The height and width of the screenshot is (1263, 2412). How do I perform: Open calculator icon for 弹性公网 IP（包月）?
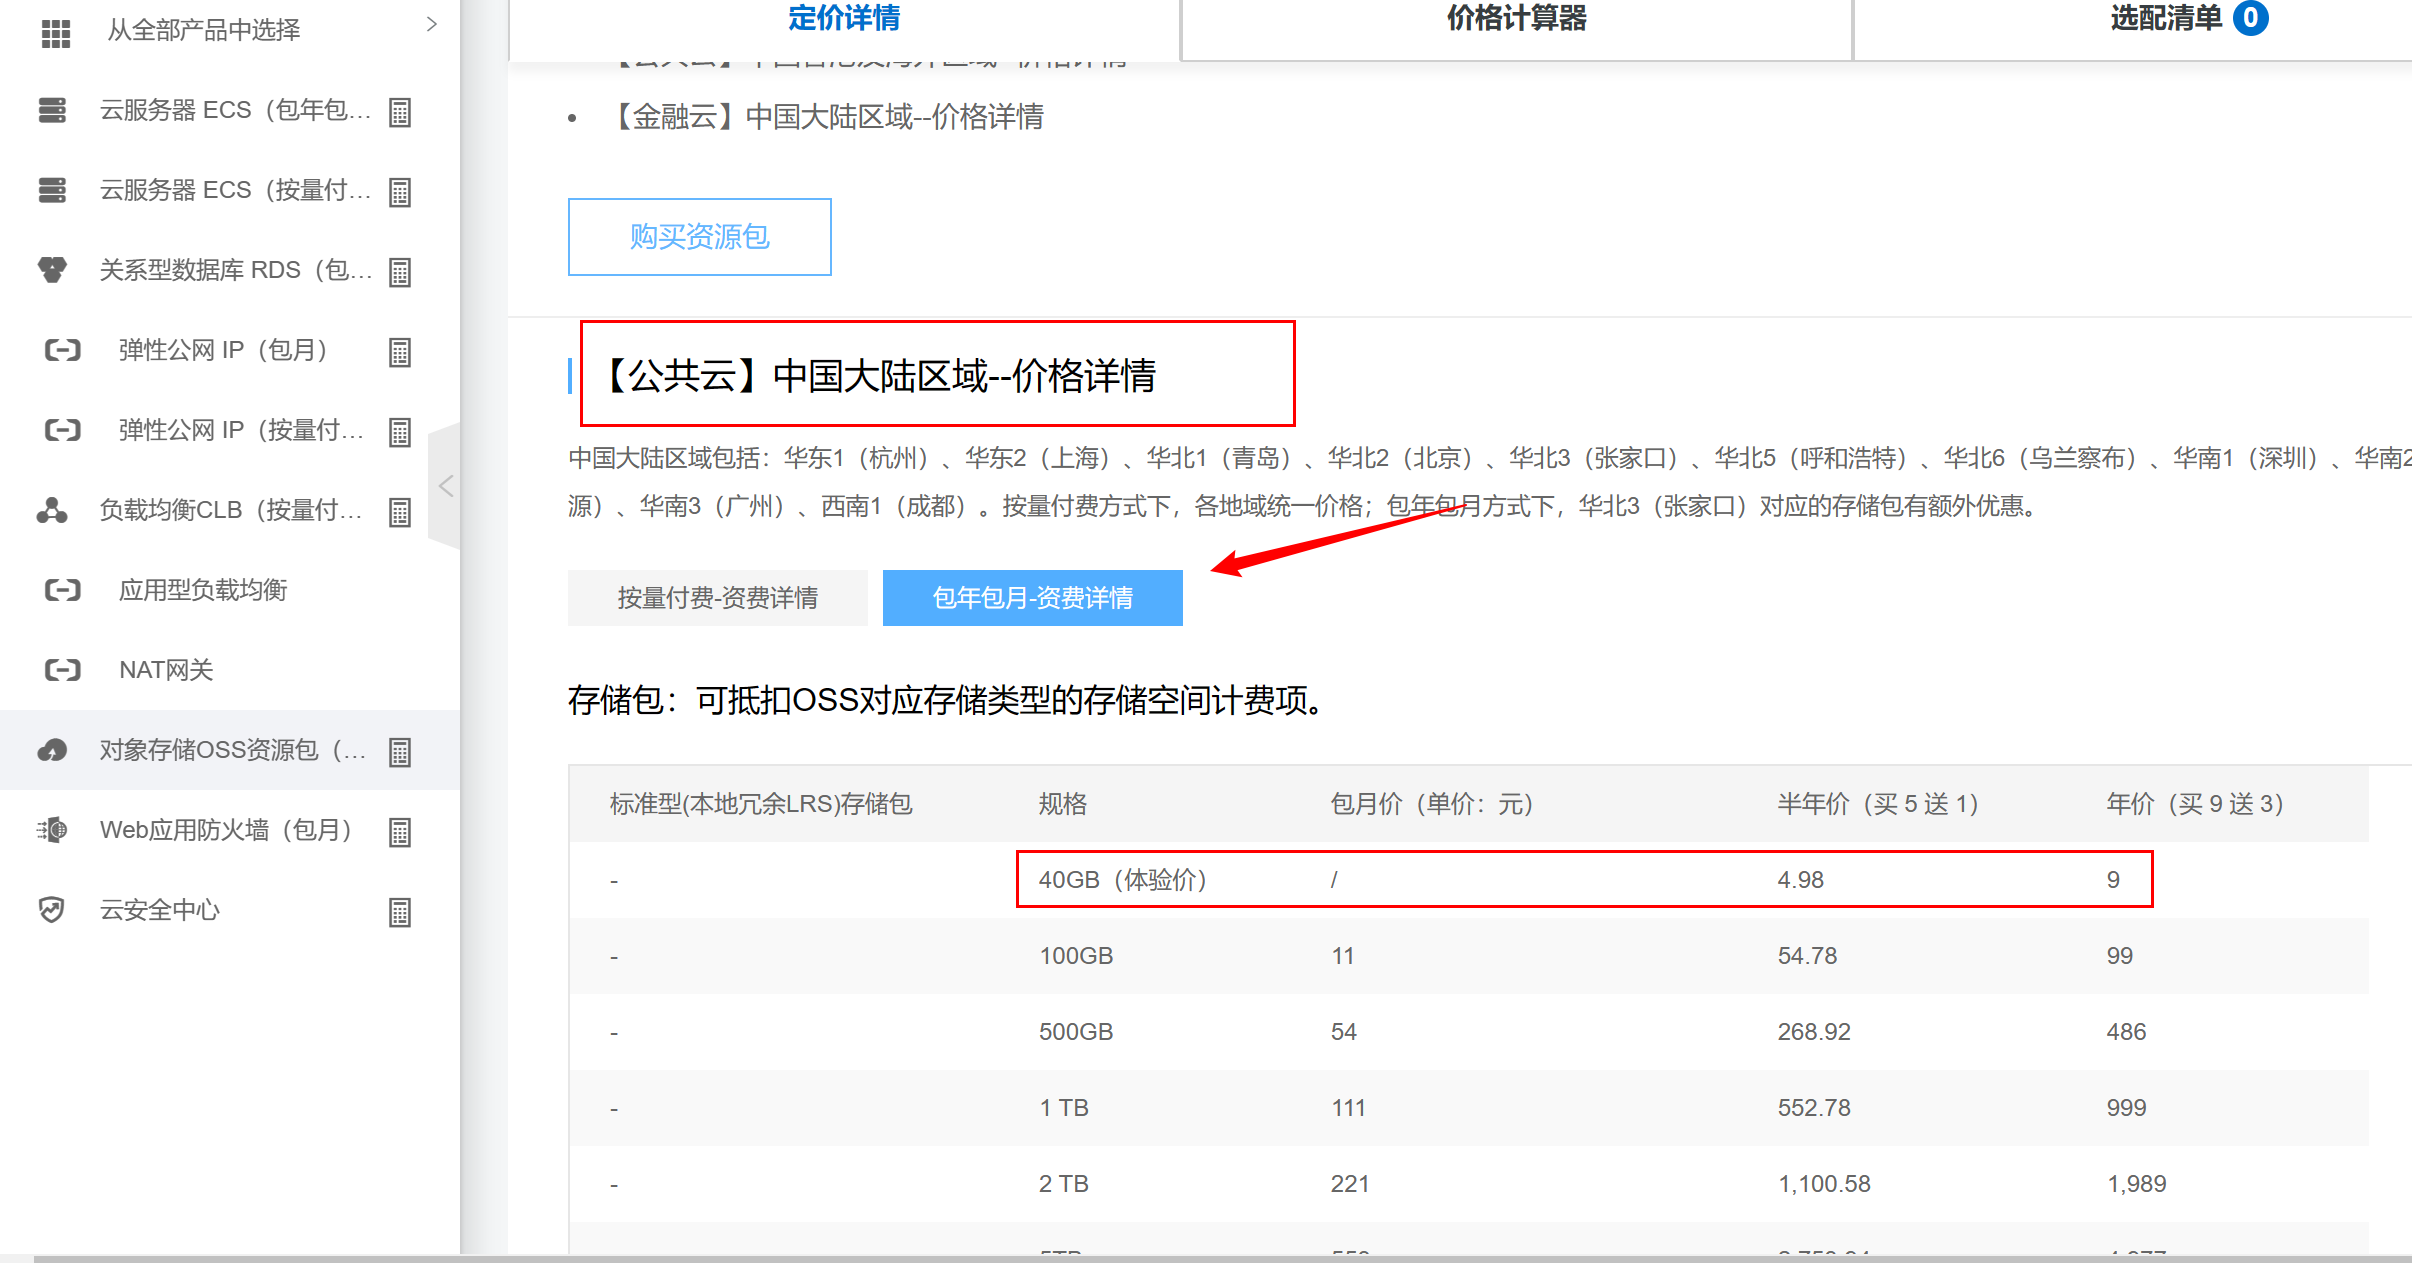point(400,352)
